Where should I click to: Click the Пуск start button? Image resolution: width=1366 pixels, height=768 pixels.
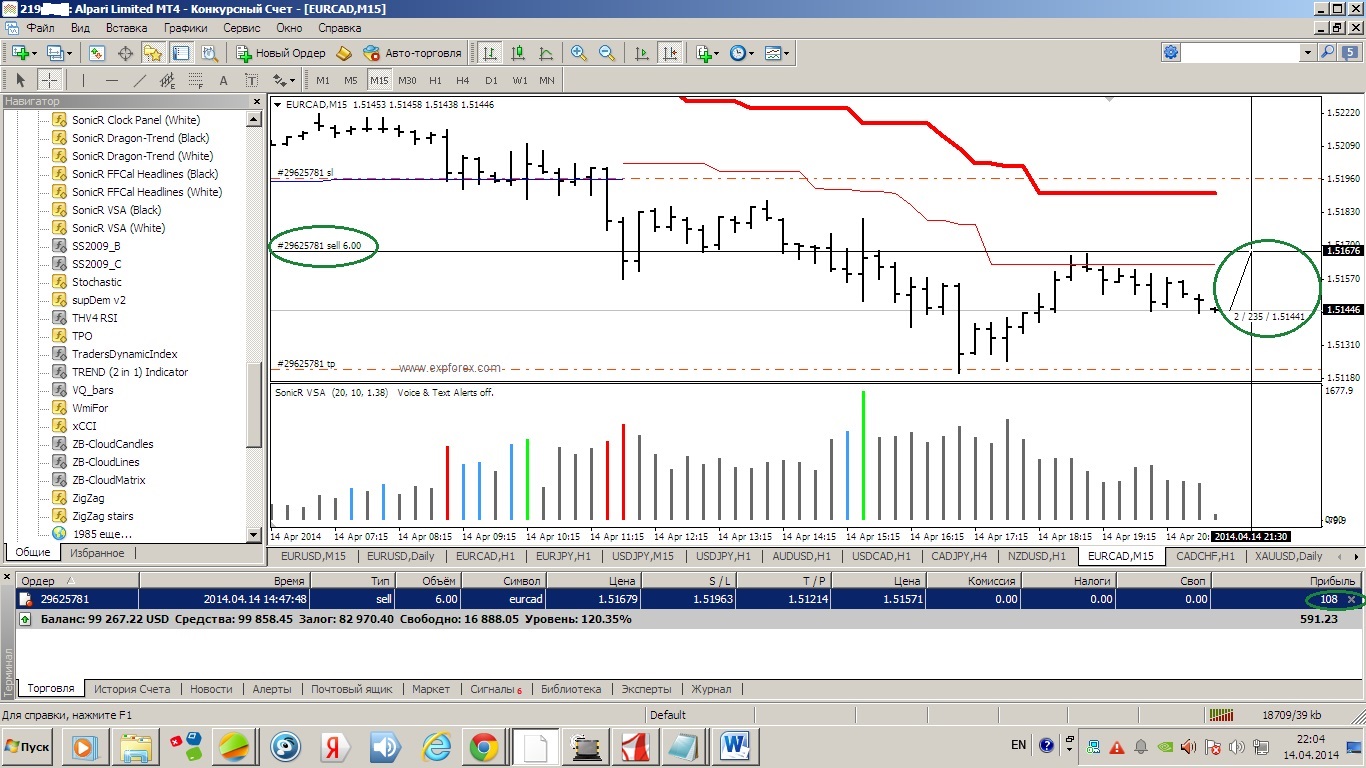click(27, 747)
